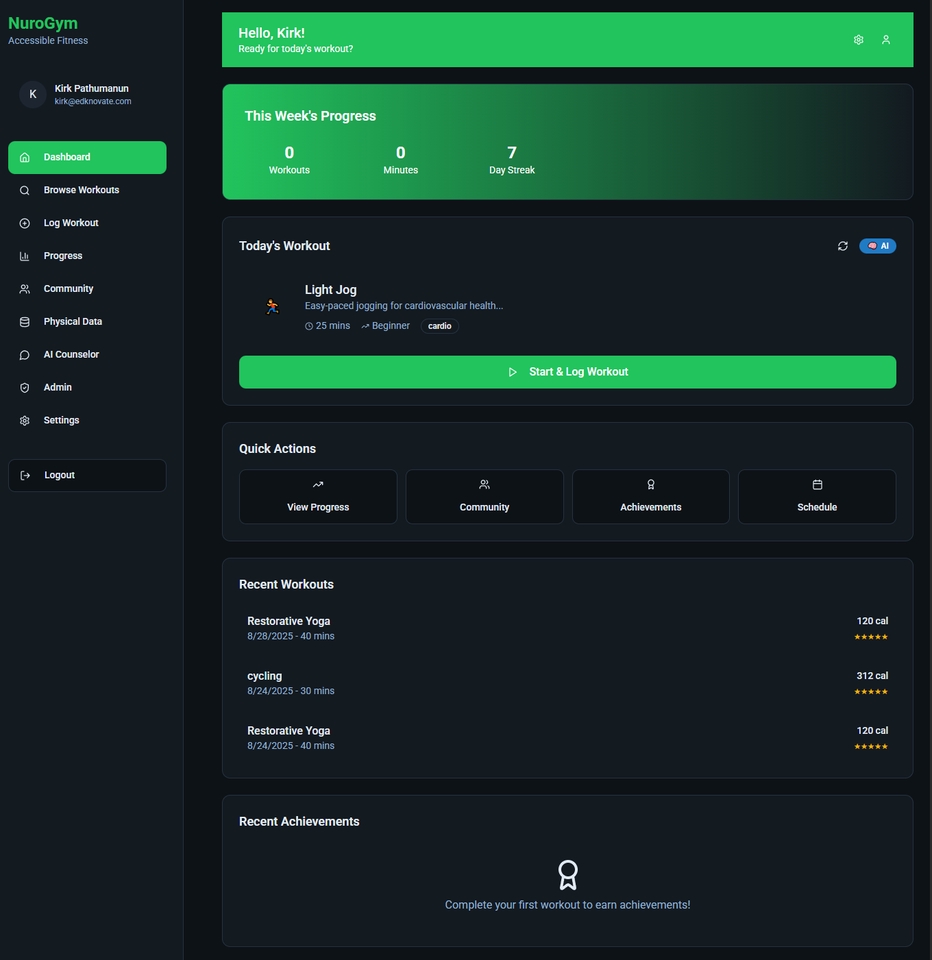Click the Physical Data database icon
Image resolution: width=932 pixels, height=960 pixels.
click(x=24, y=322)
